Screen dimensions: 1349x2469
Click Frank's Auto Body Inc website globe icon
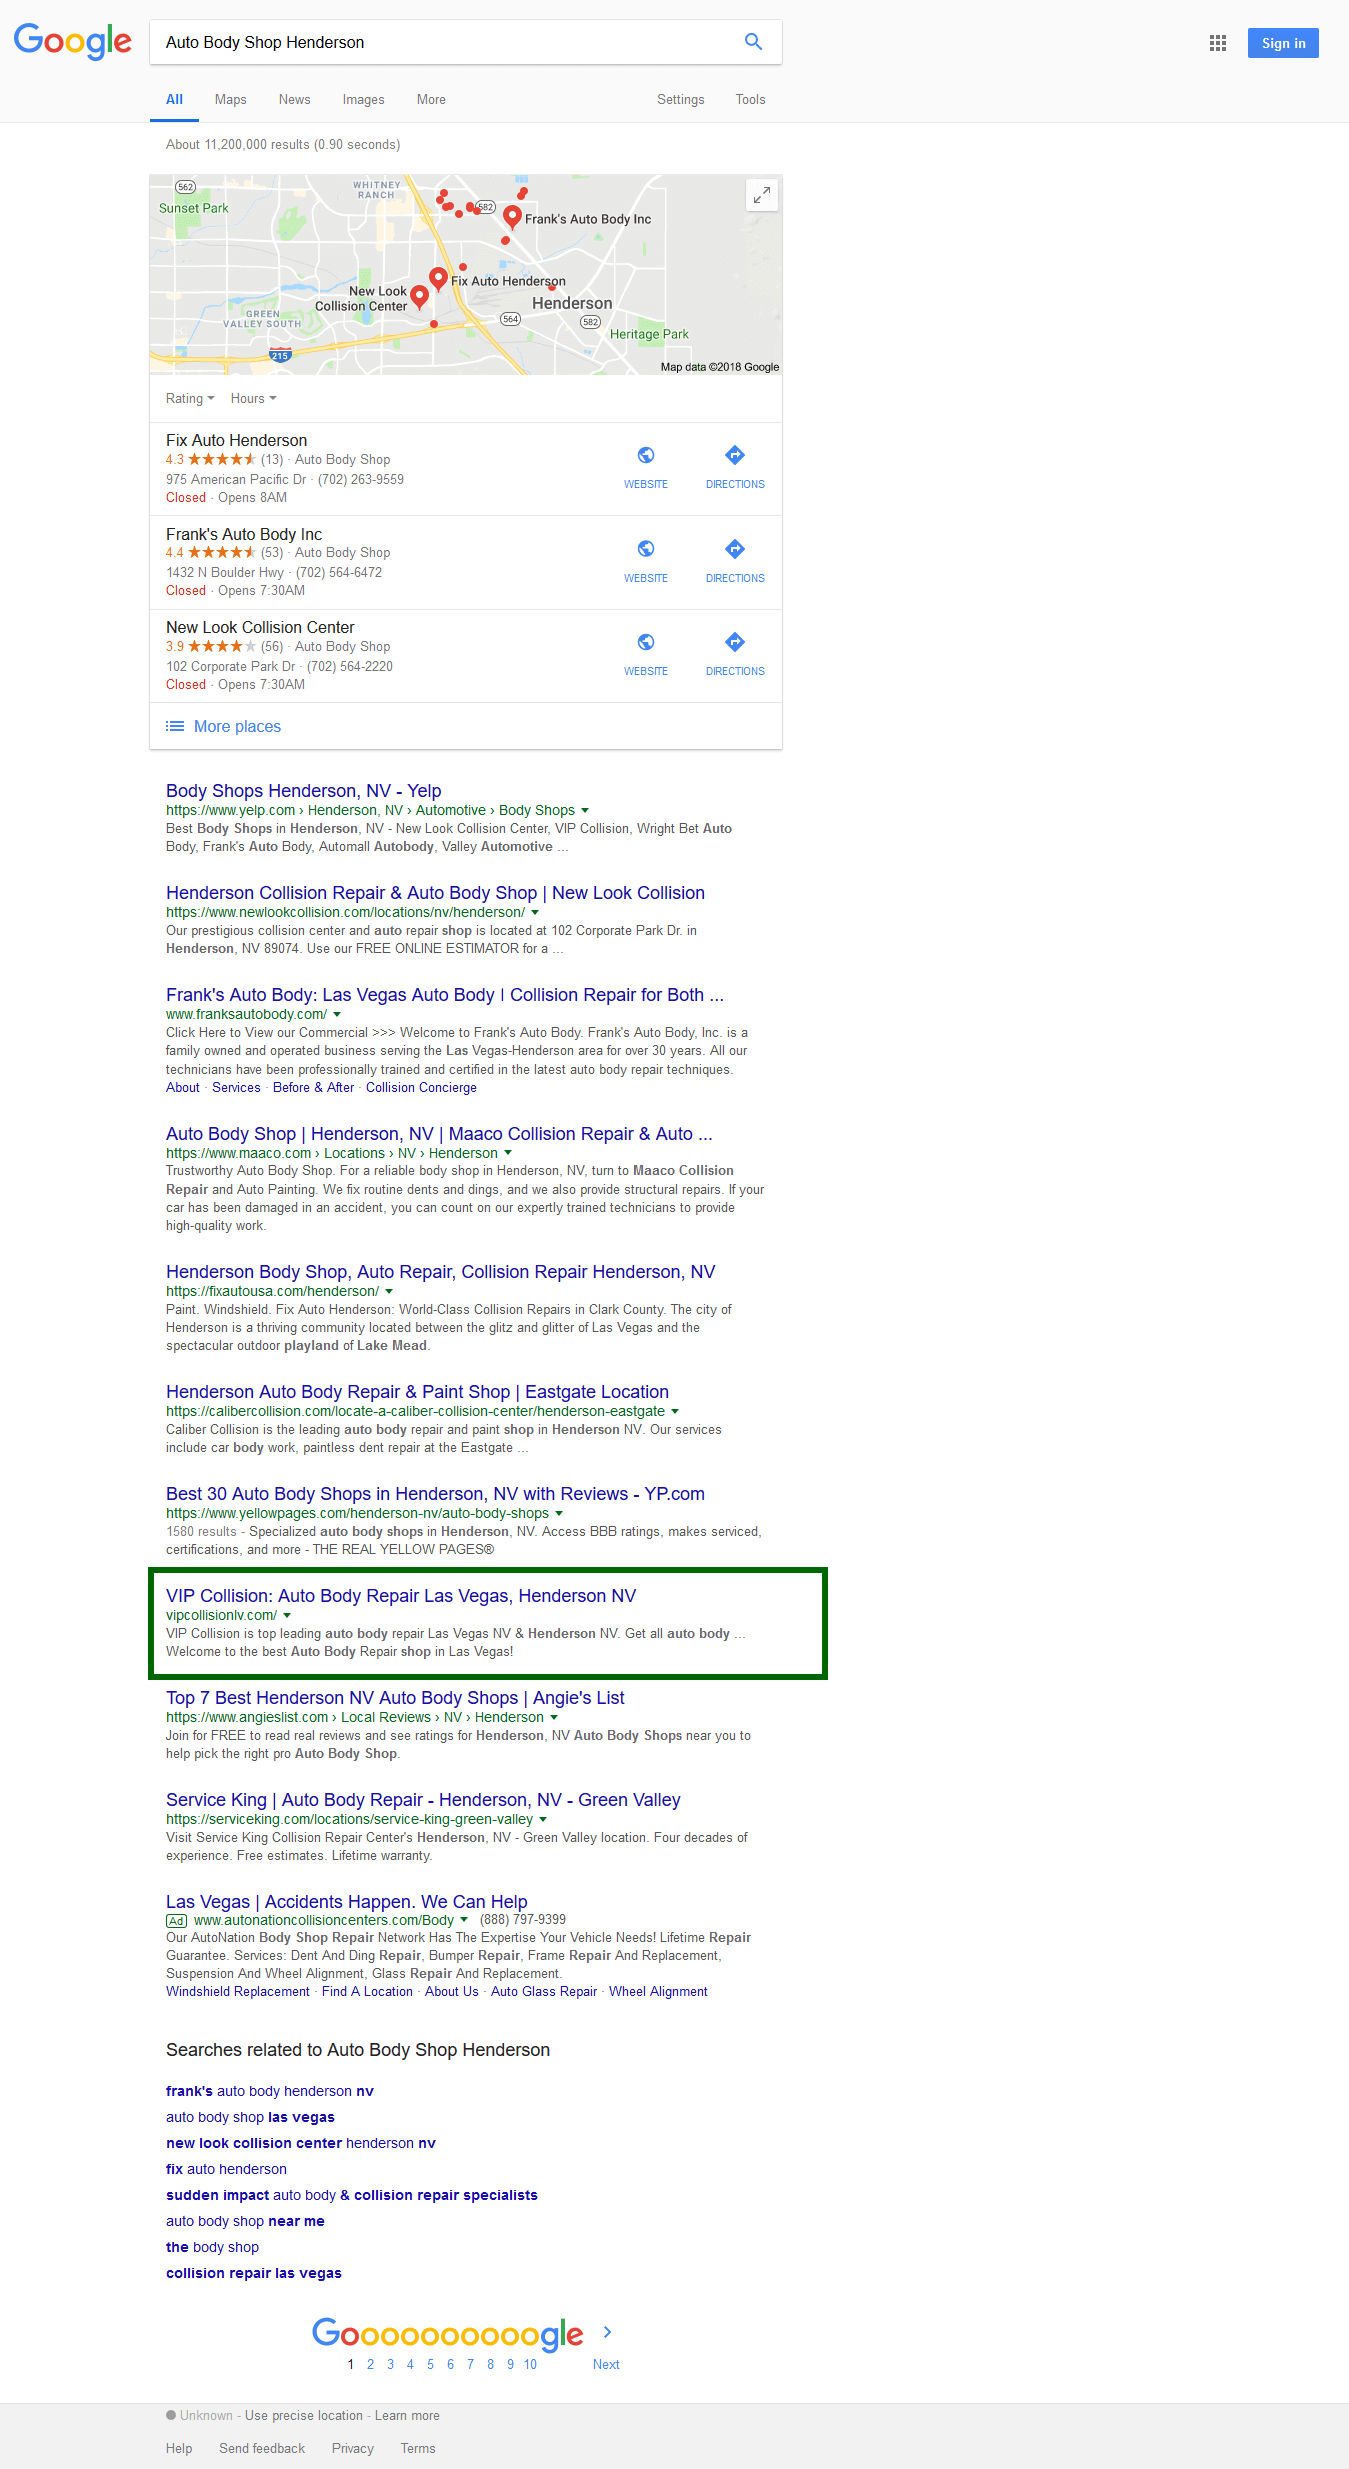(646, 549)
